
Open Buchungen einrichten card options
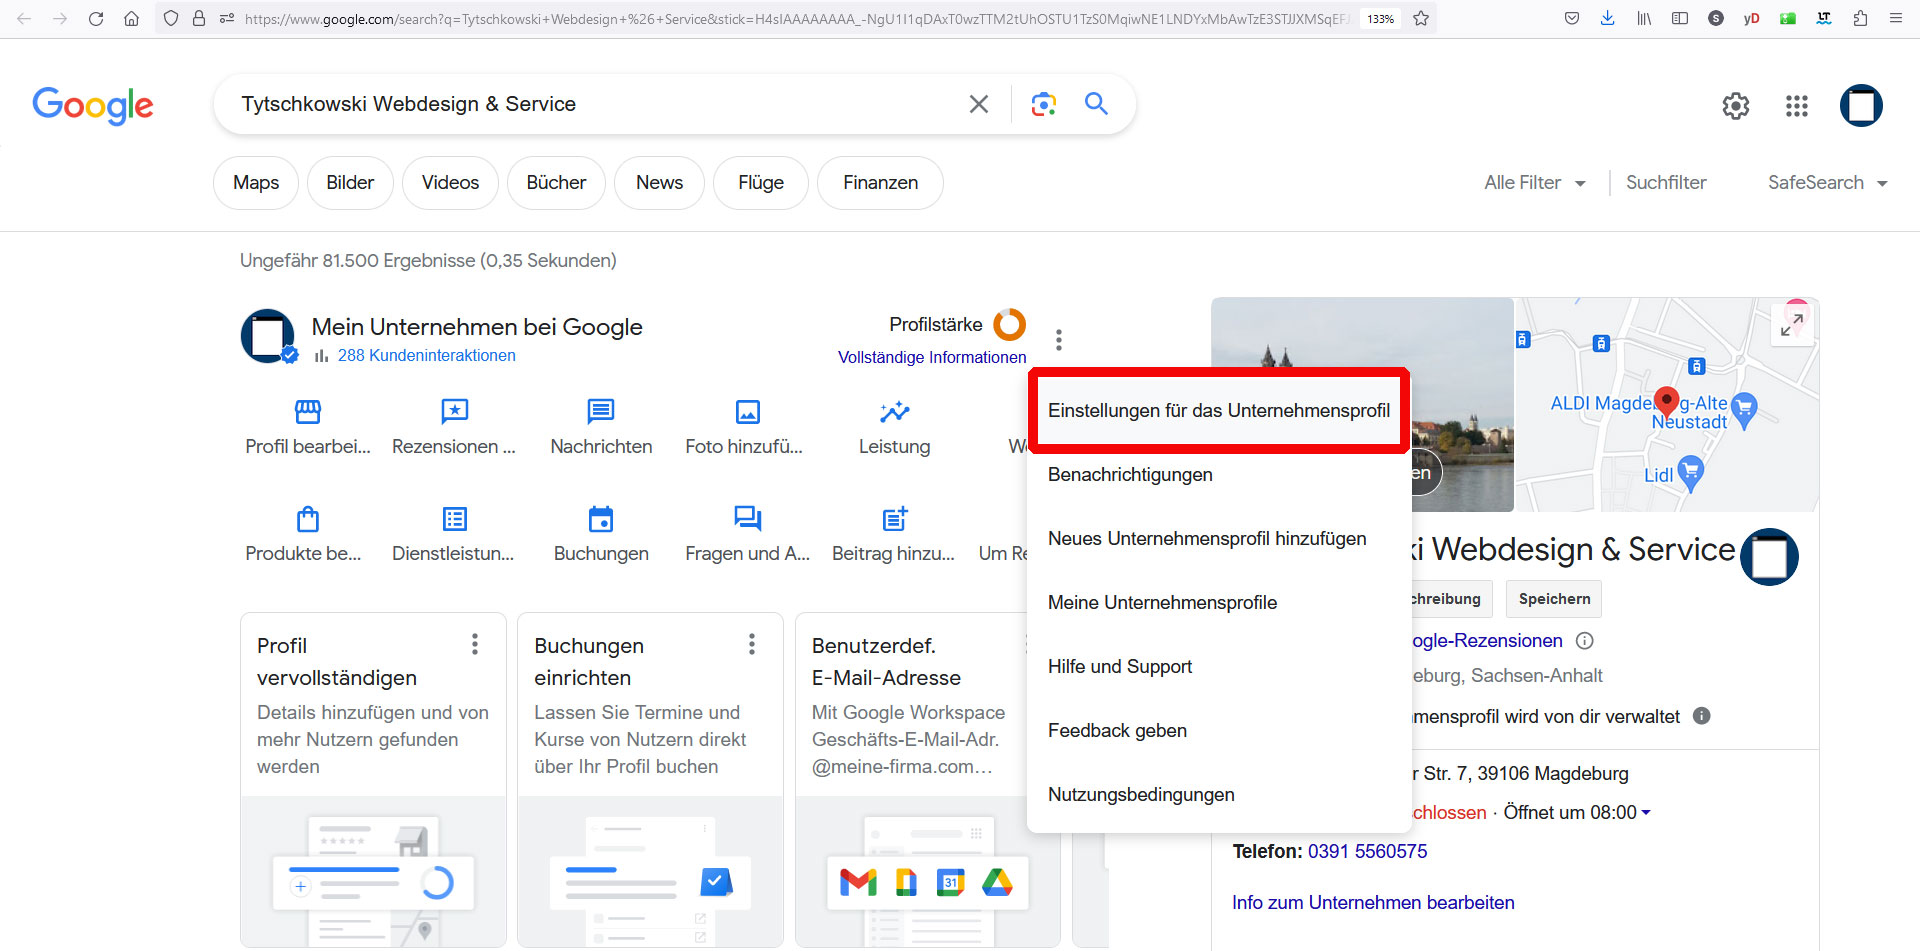tap(752, 644)
